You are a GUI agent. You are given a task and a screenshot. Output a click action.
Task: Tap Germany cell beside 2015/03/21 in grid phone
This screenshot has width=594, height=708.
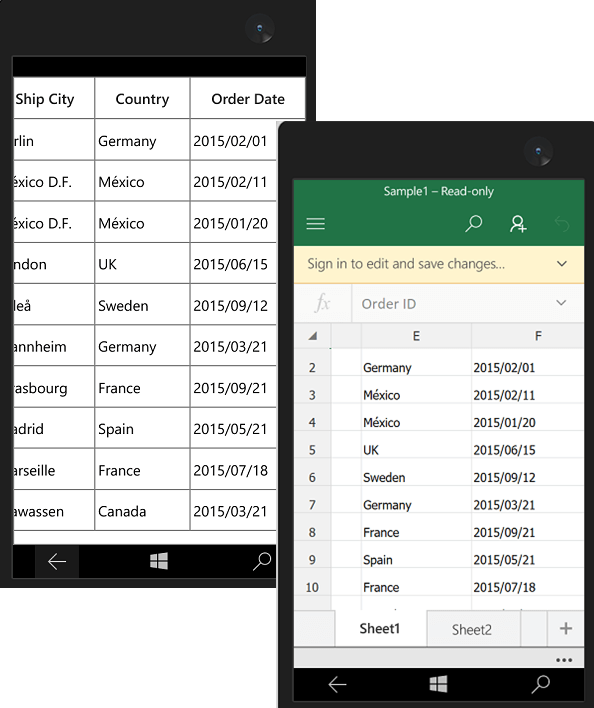(x=142, y=346)
